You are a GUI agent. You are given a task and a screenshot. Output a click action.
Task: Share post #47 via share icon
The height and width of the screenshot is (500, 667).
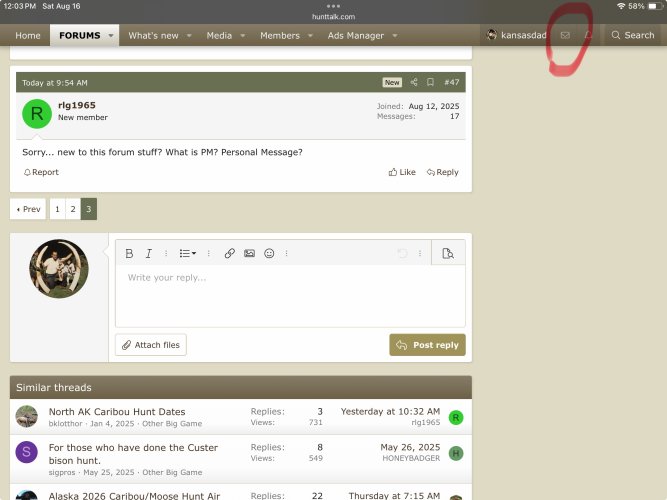pos(414,82)
